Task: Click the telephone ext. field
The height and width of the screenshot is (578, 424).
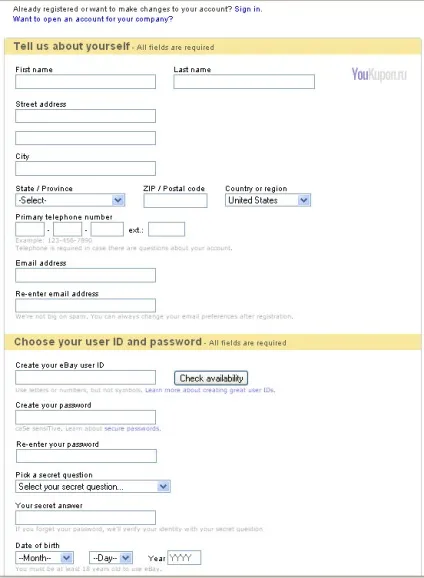Action: (166, 229)
